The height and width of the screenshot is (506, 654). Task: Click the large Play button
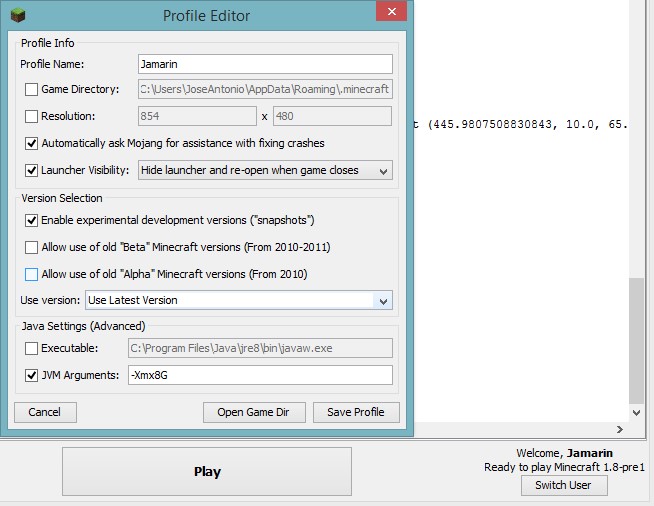point(207,471)
